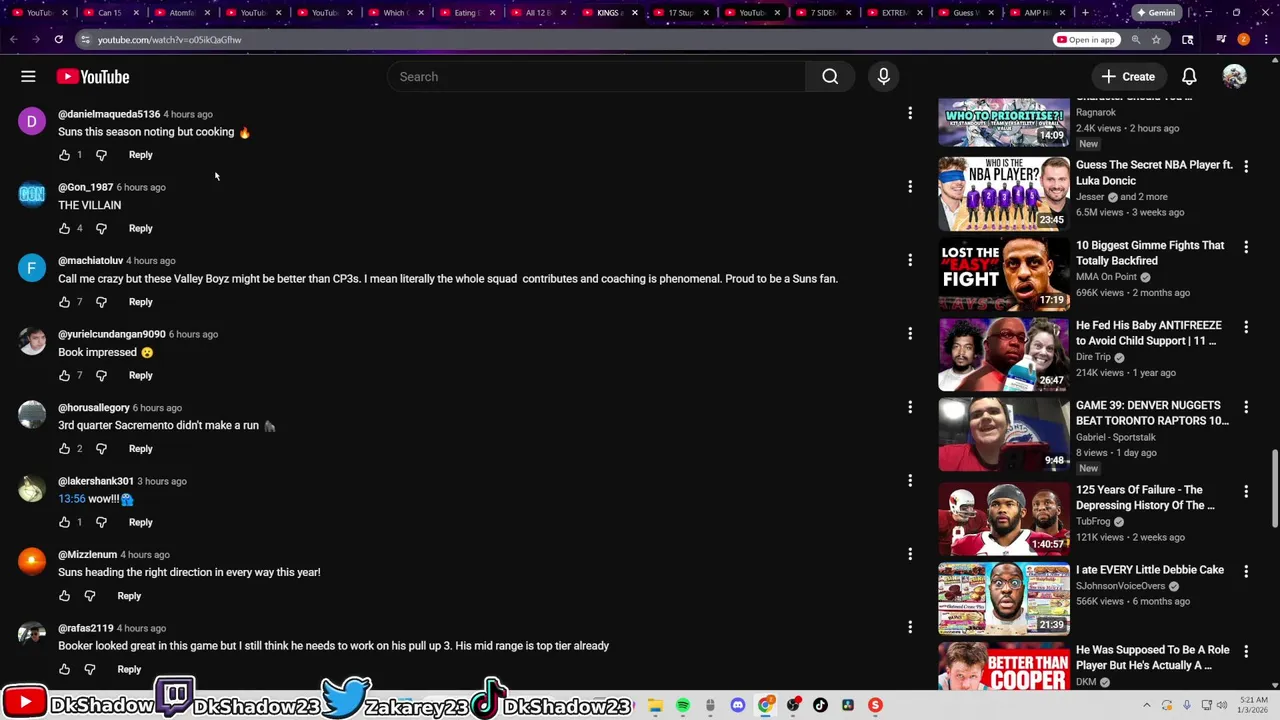The image size is (1280, 720).
Task: Open comment options for @yurielcundangan9090
Action: (x=910, y=334)
